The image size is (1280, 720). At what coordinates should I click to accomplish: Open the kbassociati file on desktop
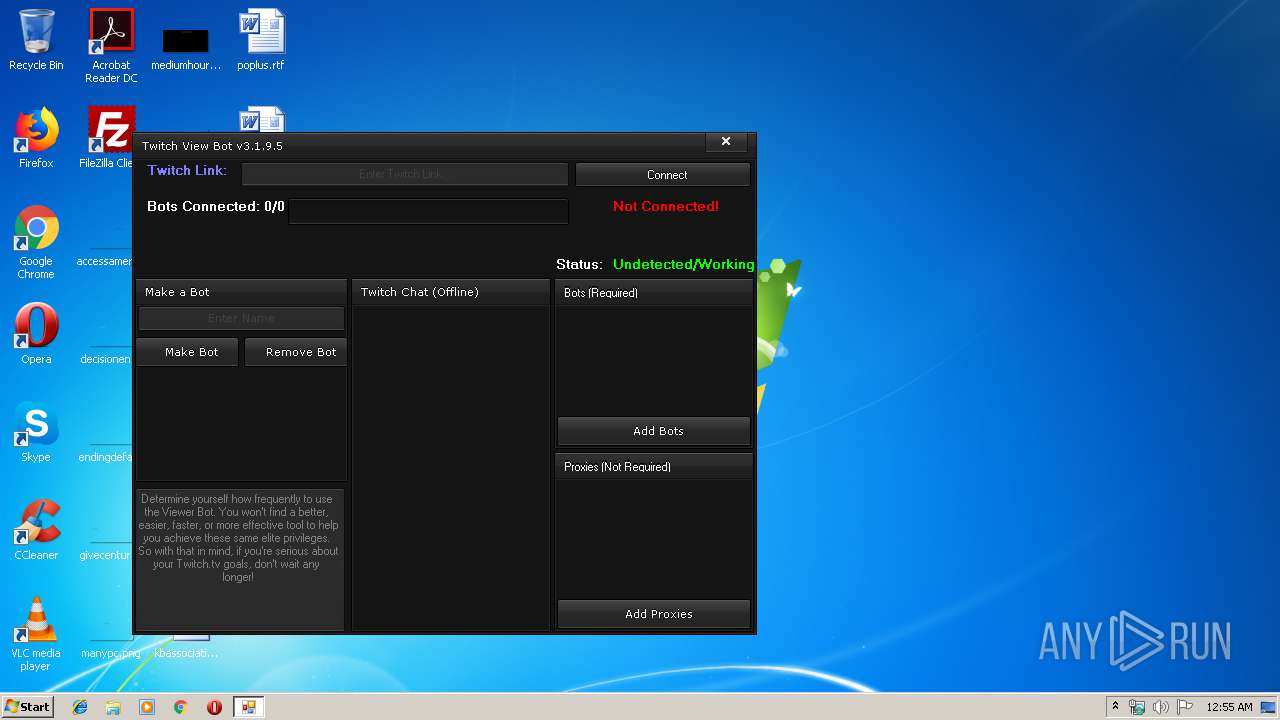(186, 646)
